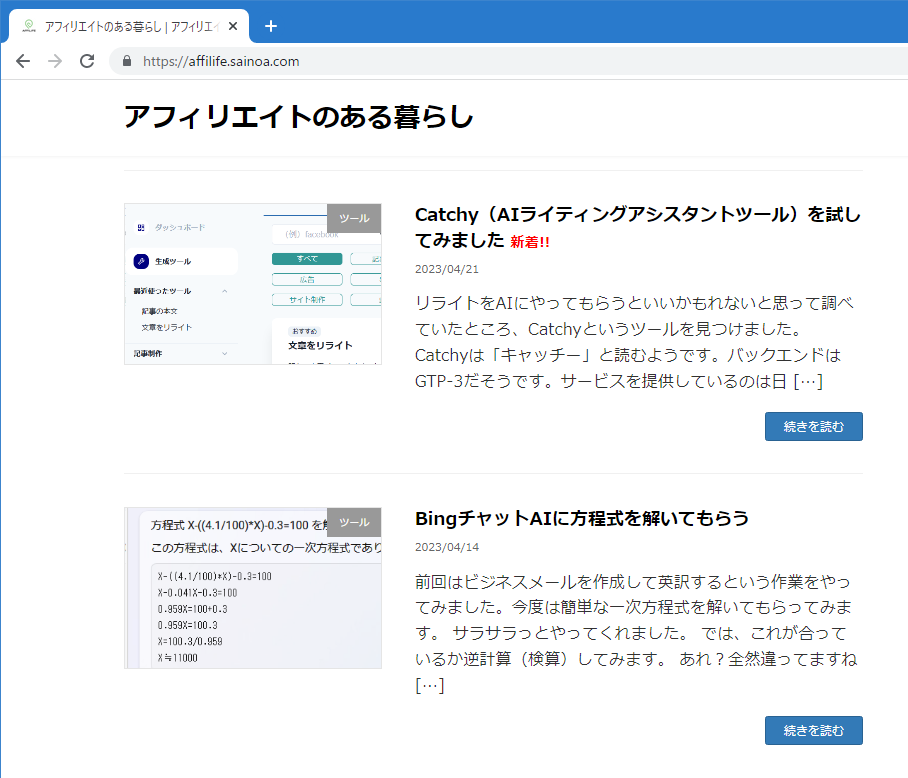Click the Bing article excerpt text
908x778 pixels.
coord(636,633)
